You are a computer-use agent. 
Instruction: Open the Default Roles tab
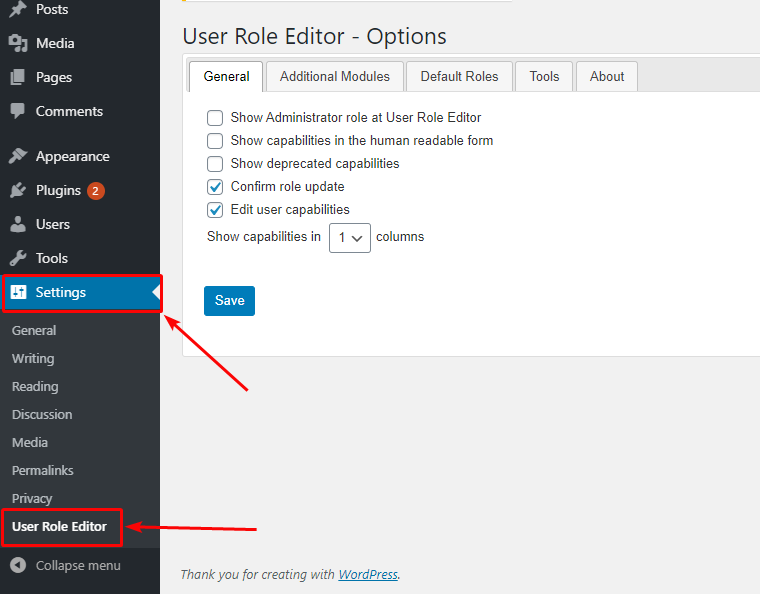459,77
